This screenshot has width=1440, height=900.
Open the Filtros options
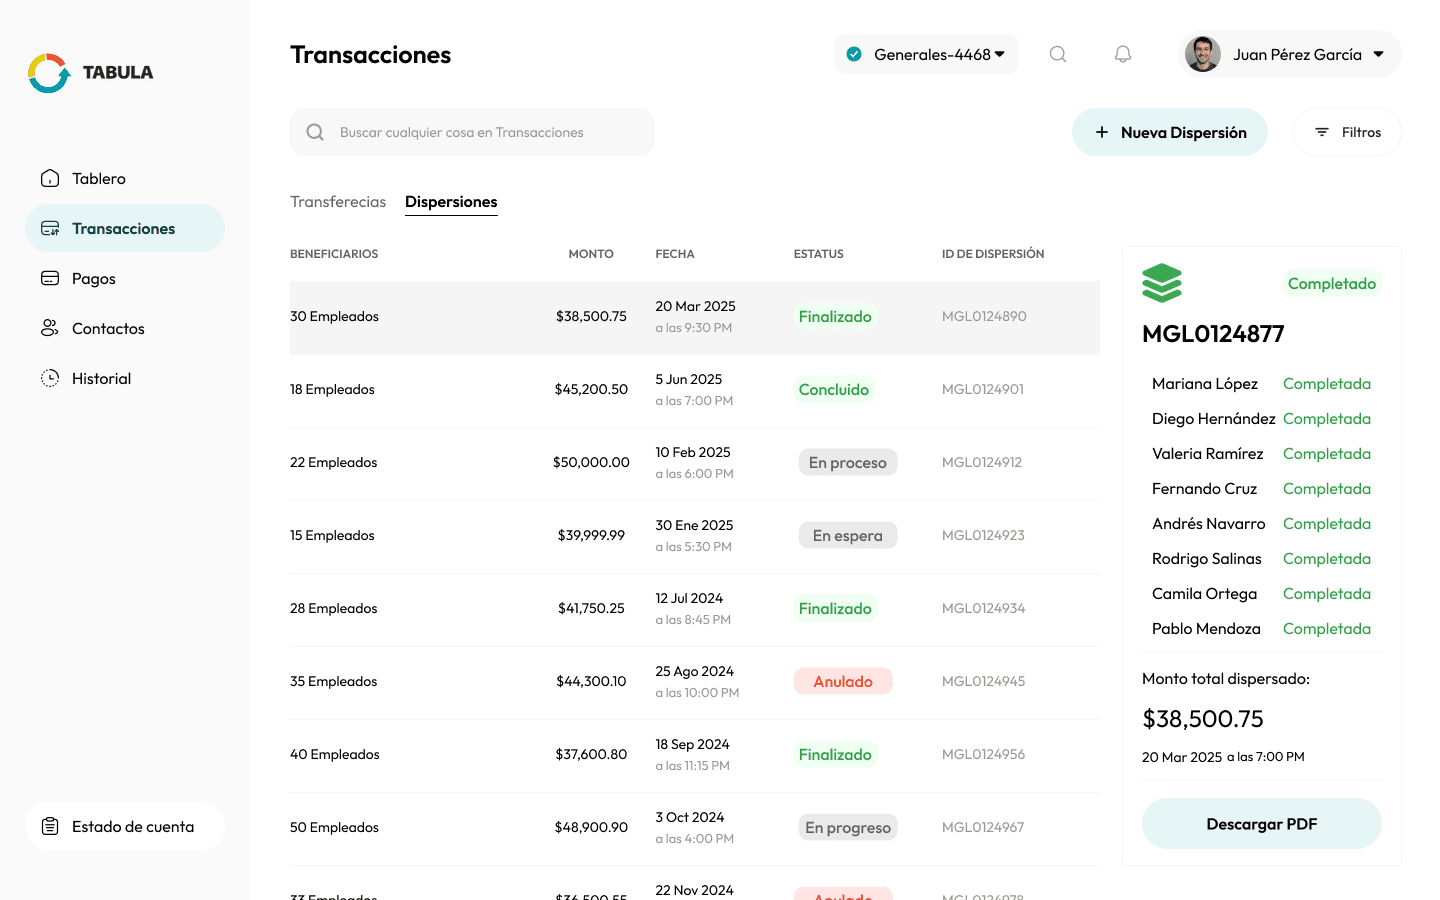1346,131
